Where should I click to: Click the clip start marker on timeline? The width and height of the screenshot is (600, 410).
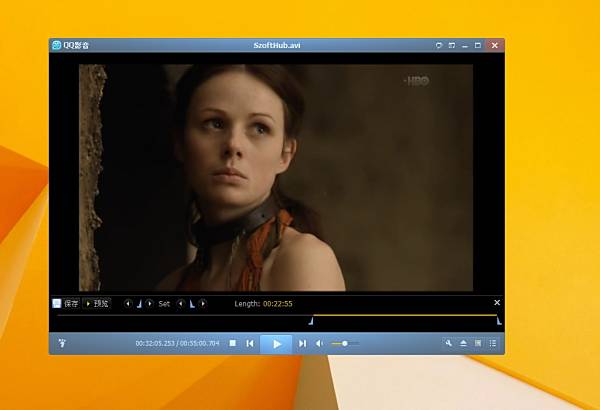tap(311, 321)
